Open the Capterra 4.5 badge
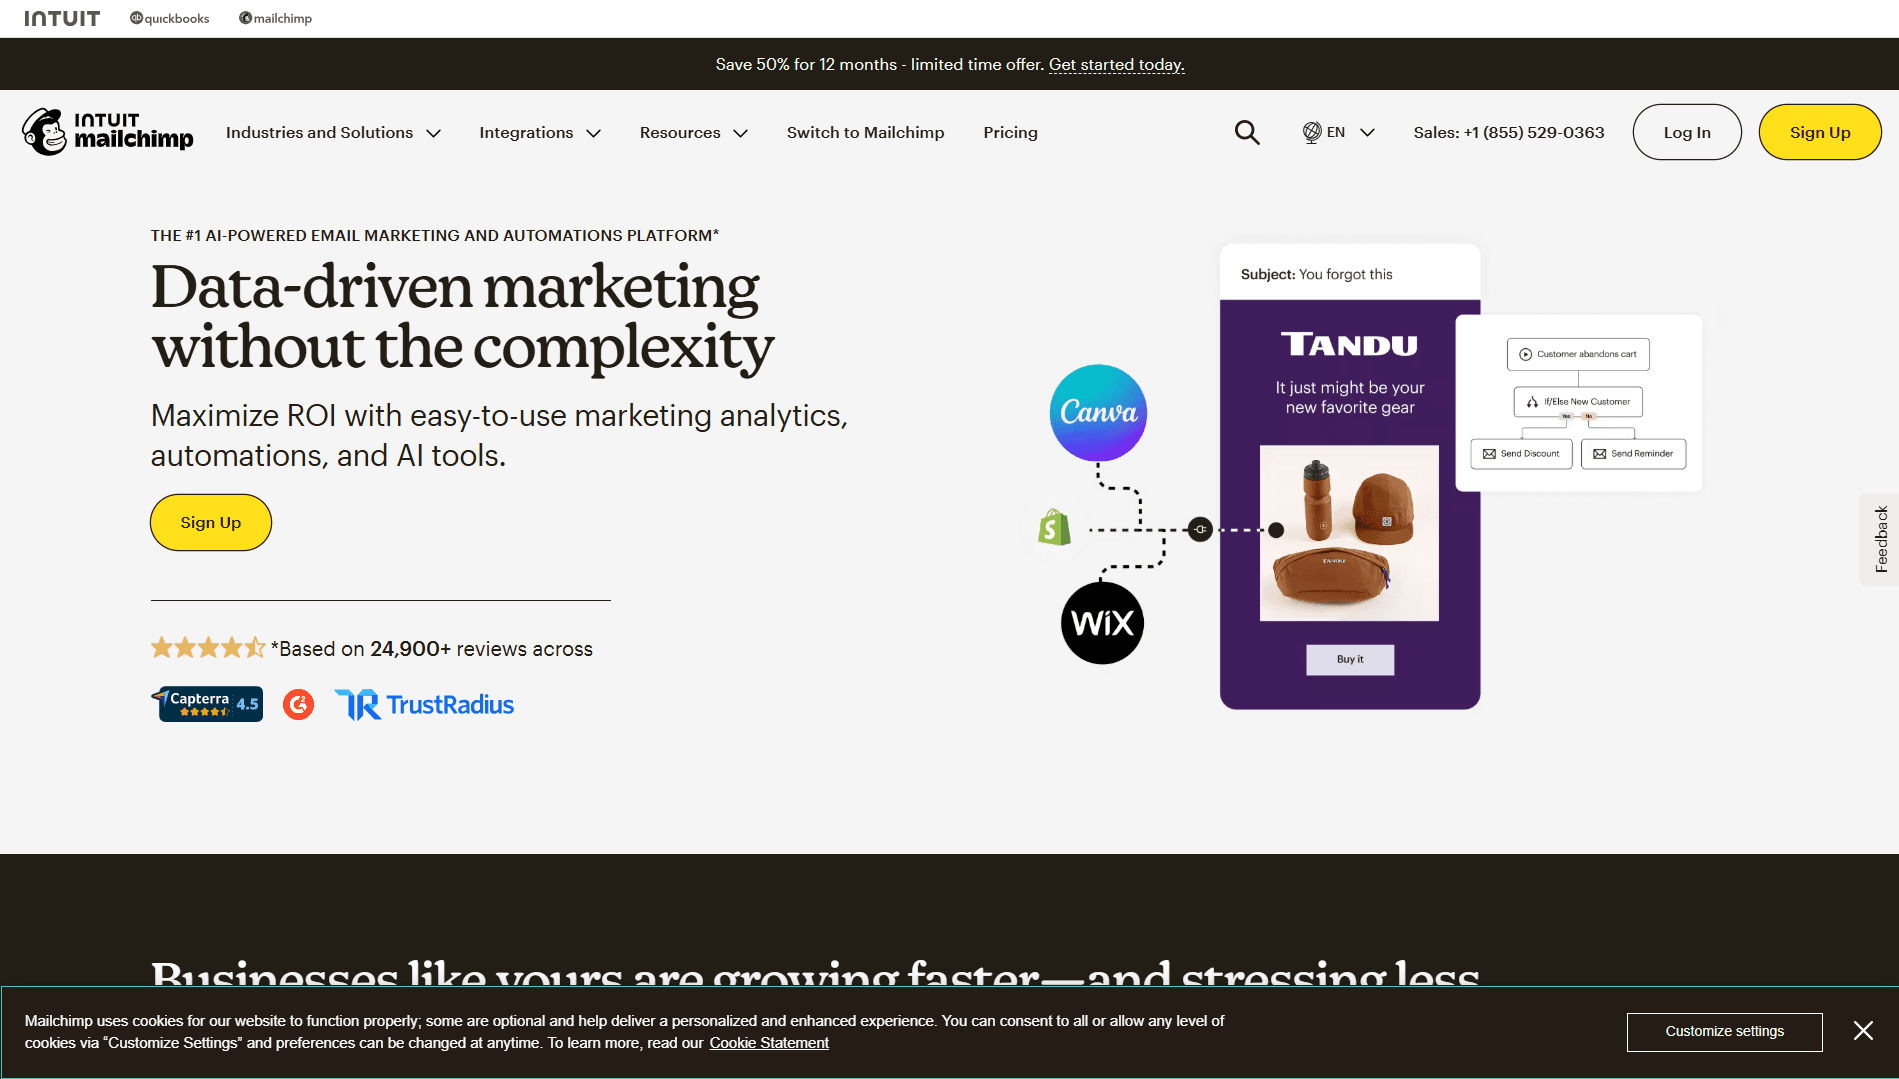Image resolution: width=1899 pixels, height=1079 pixels. pos(207,704)
